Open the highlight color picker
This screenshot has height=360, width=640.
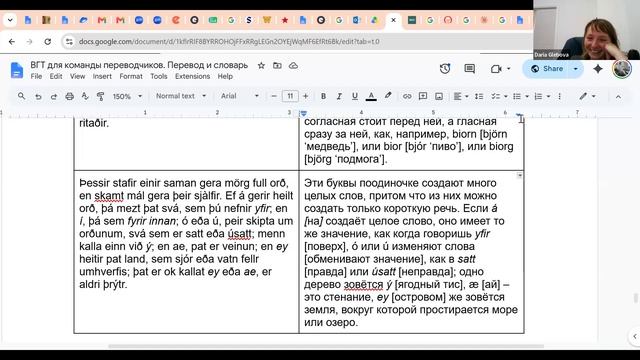pos(388,96)
